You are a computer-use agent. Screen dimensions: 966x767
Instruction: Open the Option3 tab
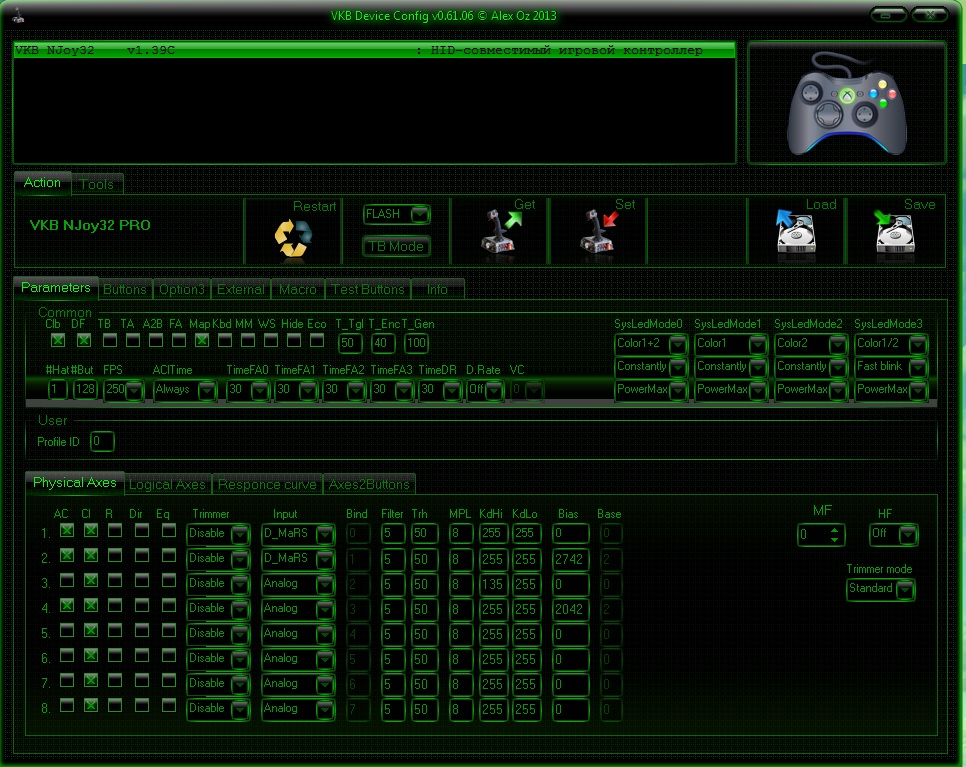[x=182, y=290]
